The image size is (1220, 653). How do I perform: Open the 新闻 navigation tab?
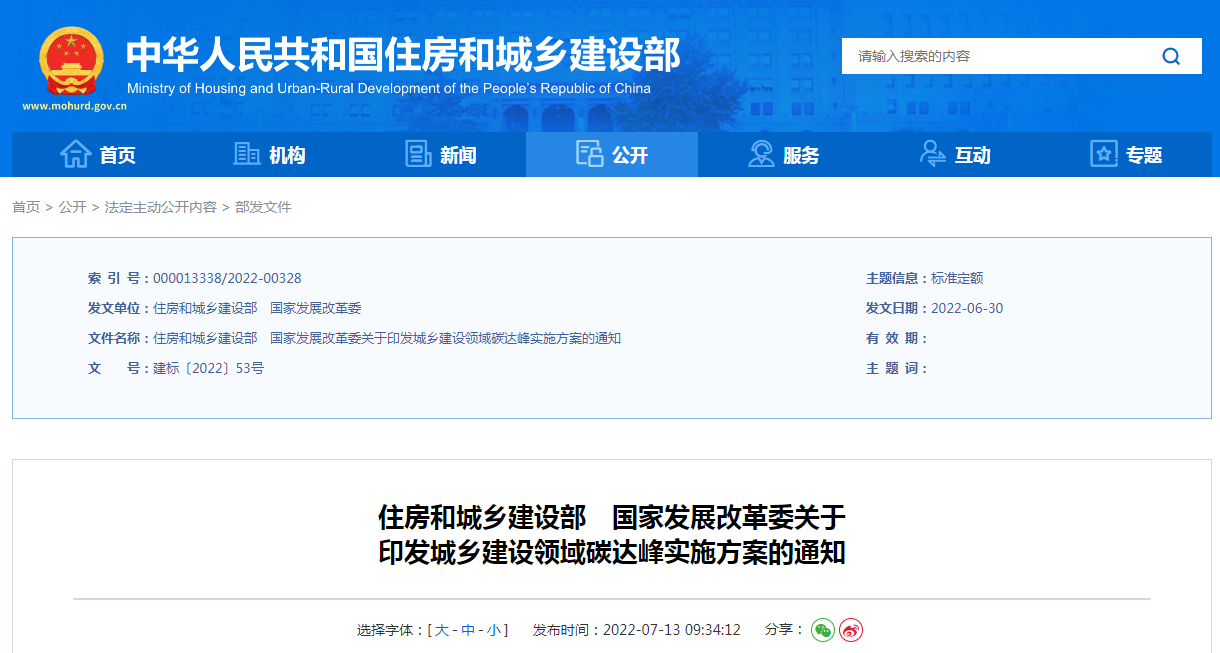point(440,154)
